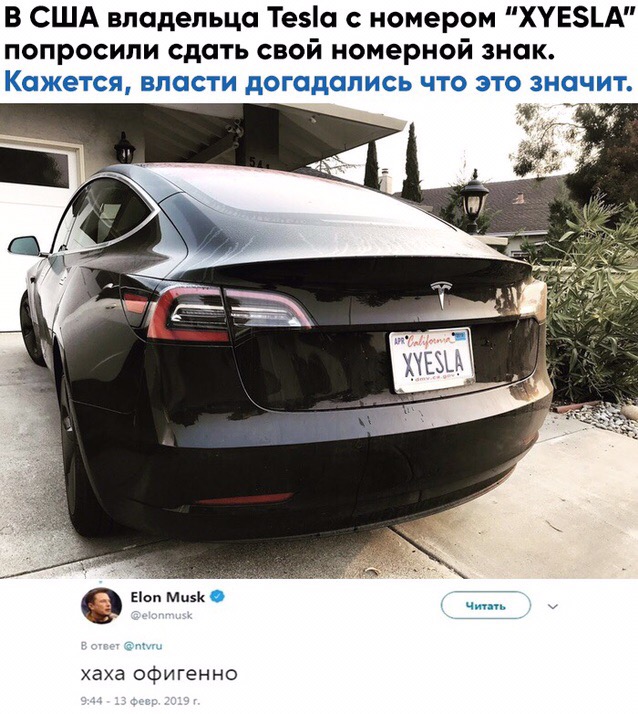Image resolution: width=638 pixels, height=714 pixels.
Task: Open the tweet options chevron menu
Action: 552,607
